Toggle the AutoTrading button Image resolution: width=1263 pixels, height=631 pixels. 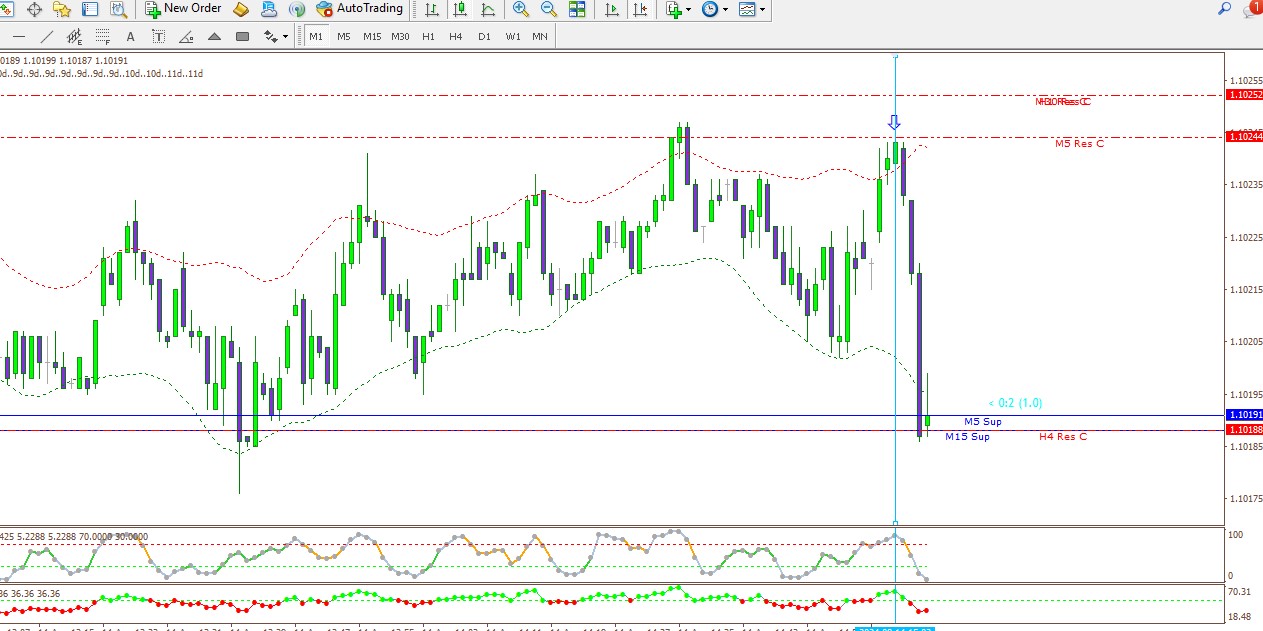coord(359,9)
